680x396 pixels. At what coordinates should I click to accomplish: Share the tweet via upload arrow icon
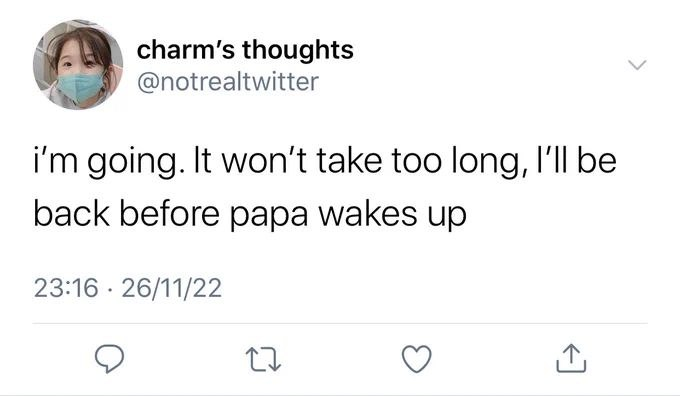(571, 359)
